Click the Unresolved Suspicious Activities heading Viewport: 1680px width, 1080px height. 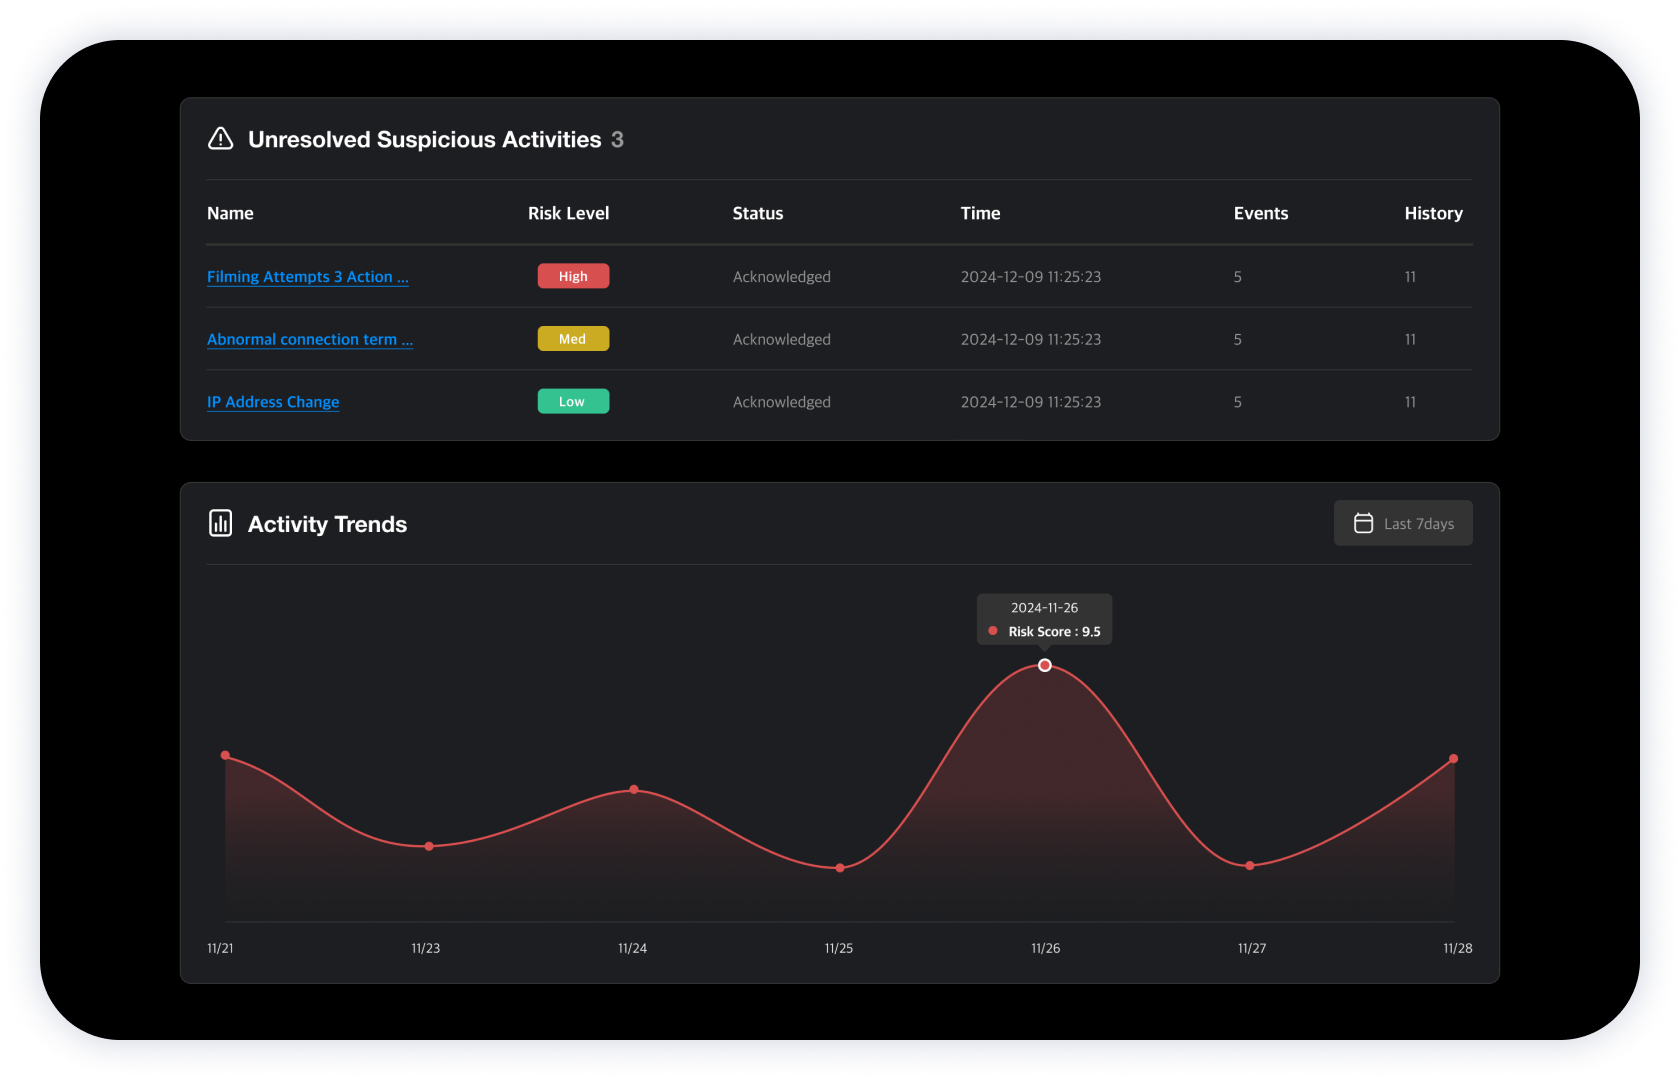pos(425,139)
